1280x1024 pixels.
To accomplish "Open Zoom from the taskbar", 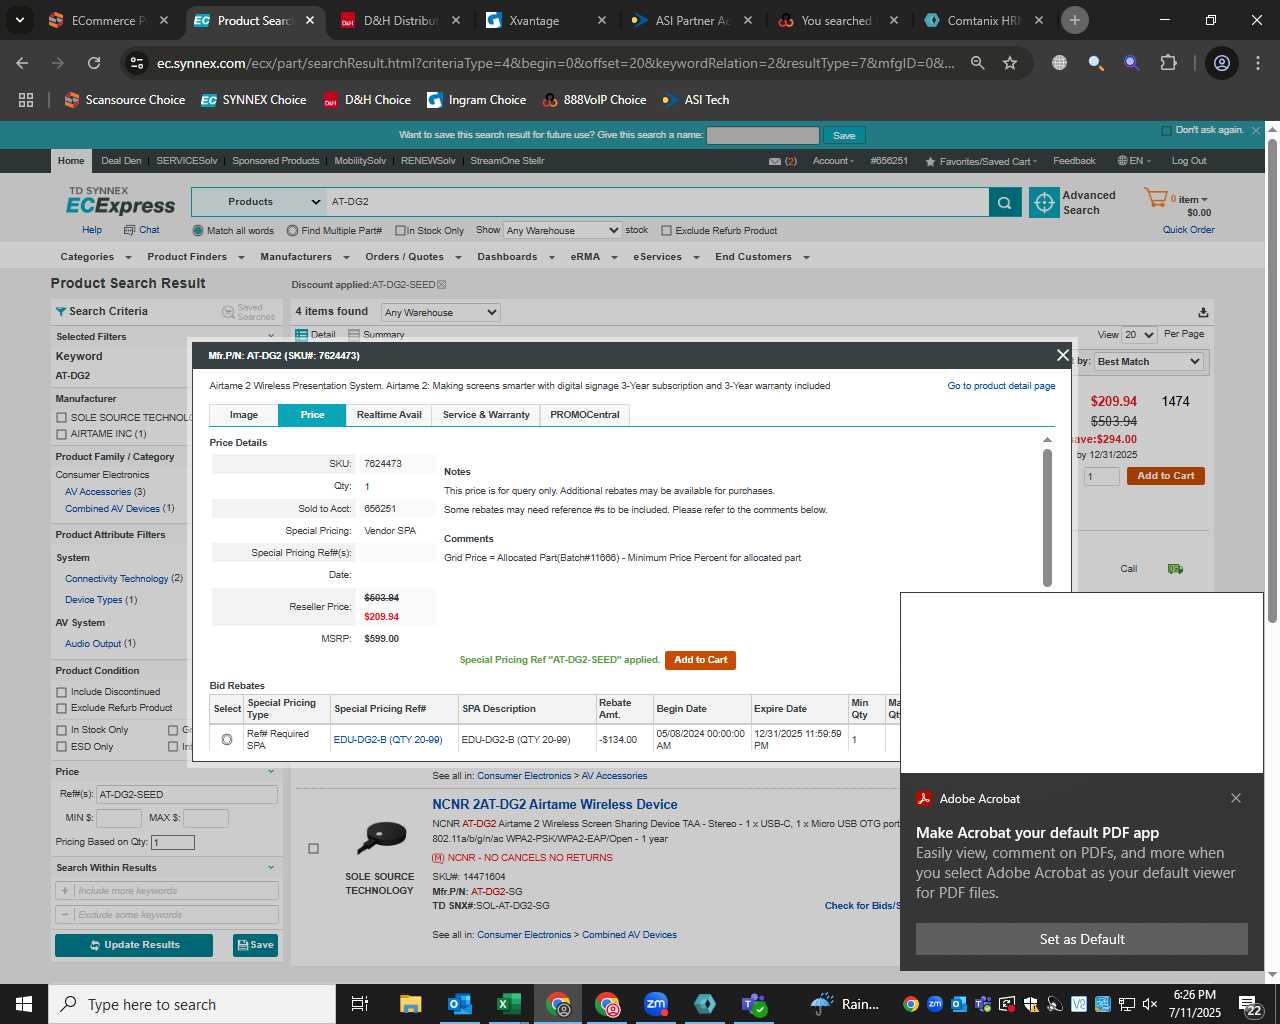I will (656, 1004).
